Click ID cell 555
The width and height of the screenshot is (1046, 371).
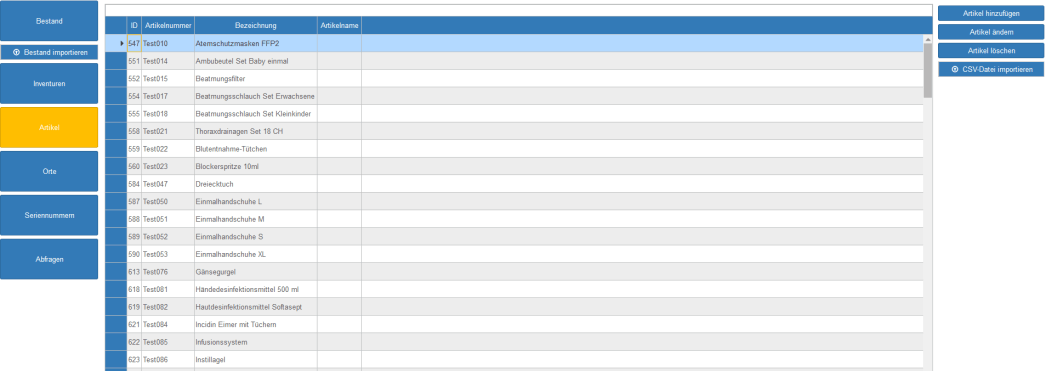tap(134, 113)
